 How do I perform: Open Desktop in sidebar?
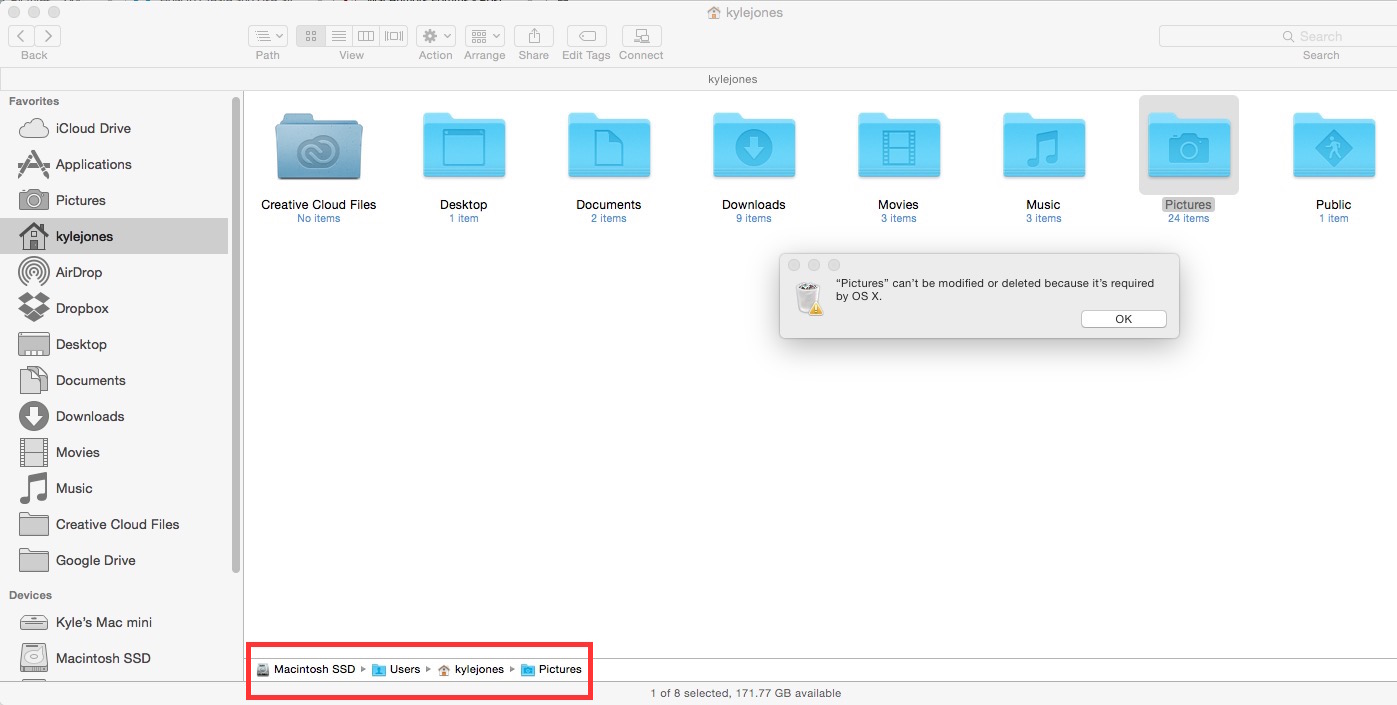pos(114,344)
